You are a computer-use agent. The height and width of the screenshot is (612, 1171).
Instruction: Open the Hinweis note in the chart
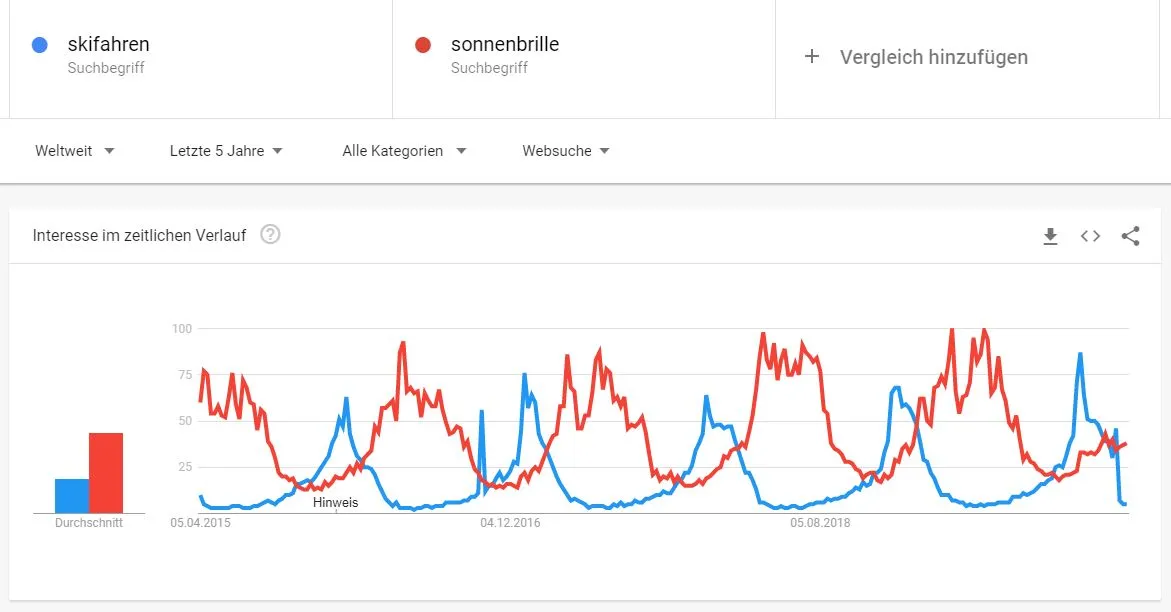[334, 502]
